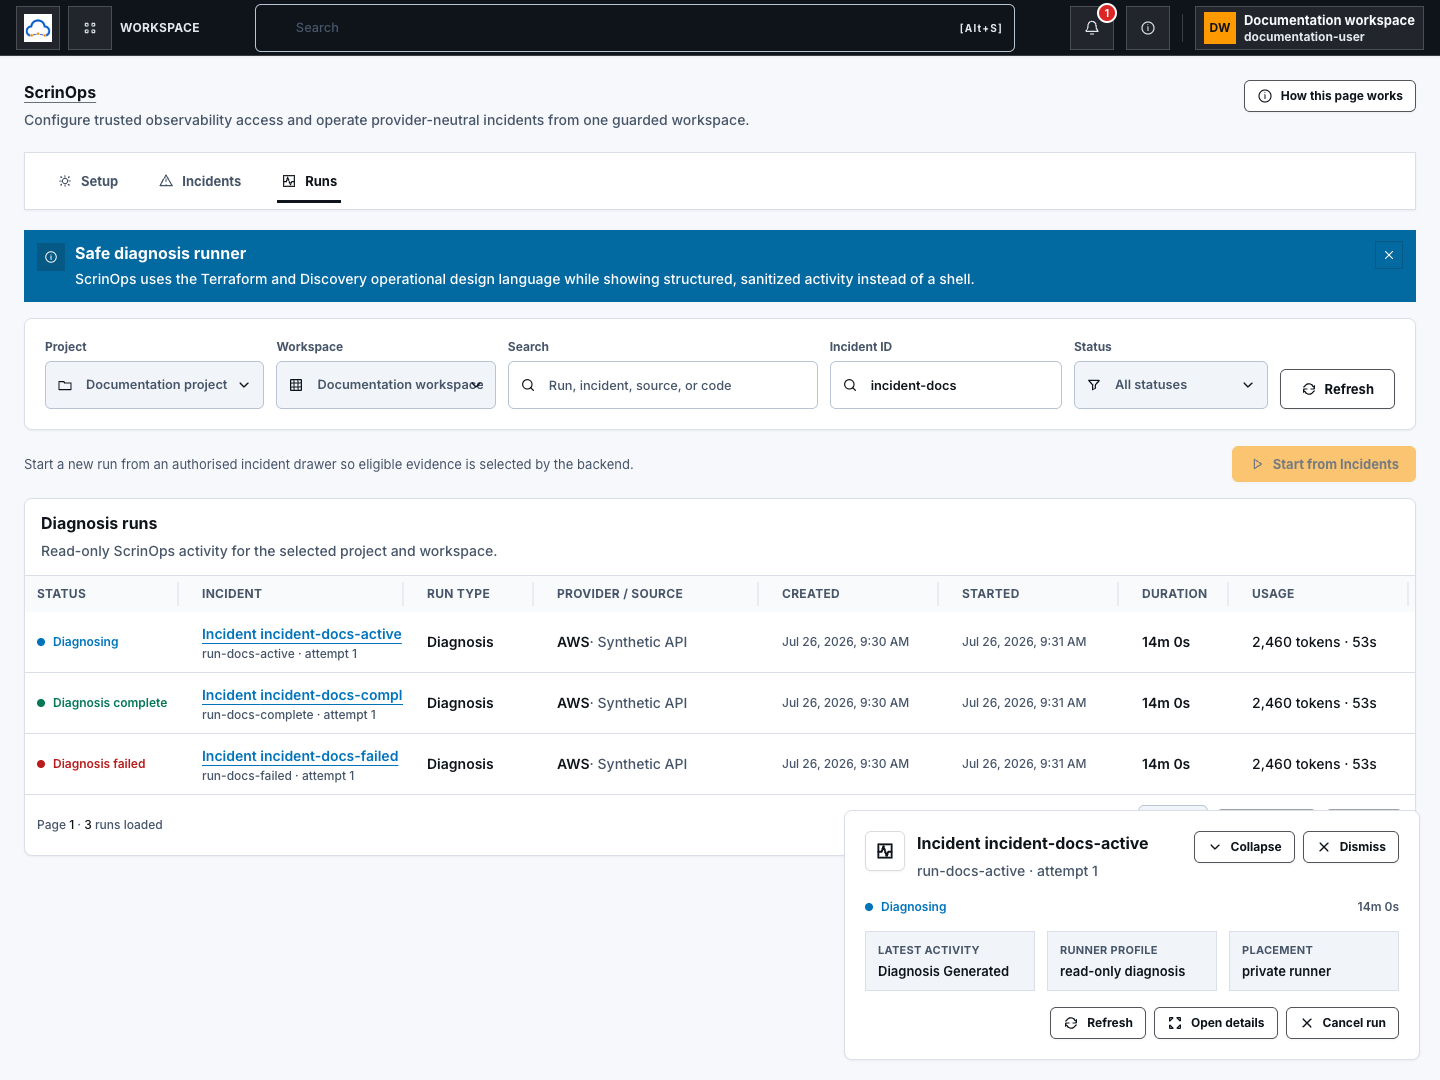Switch to the Incidents tab
This screenshot has height=1080, width=1440.
tap(200, 181)
